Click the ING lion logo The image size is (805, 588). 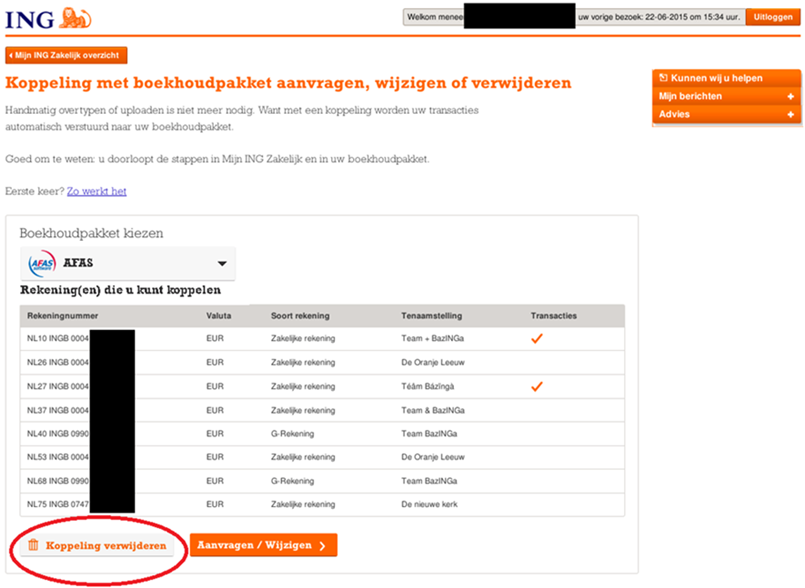[x=75, y=17]
